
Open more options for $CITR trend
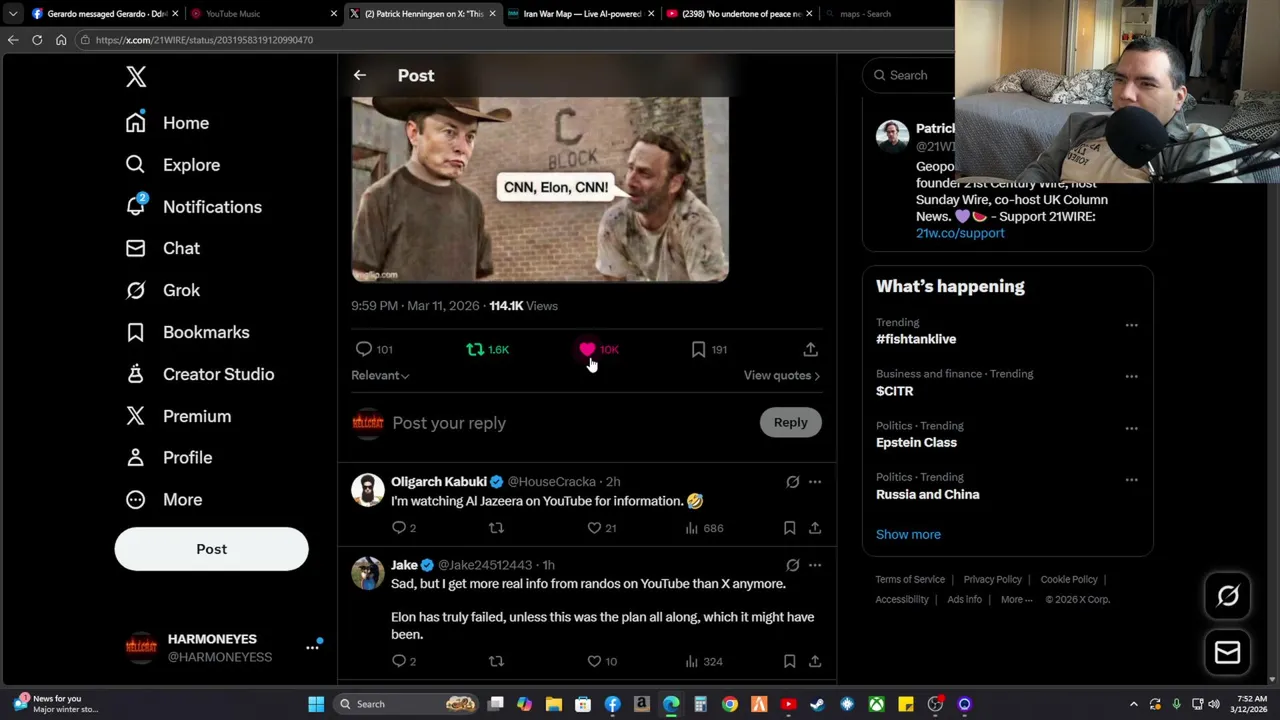coord(1131,377)
